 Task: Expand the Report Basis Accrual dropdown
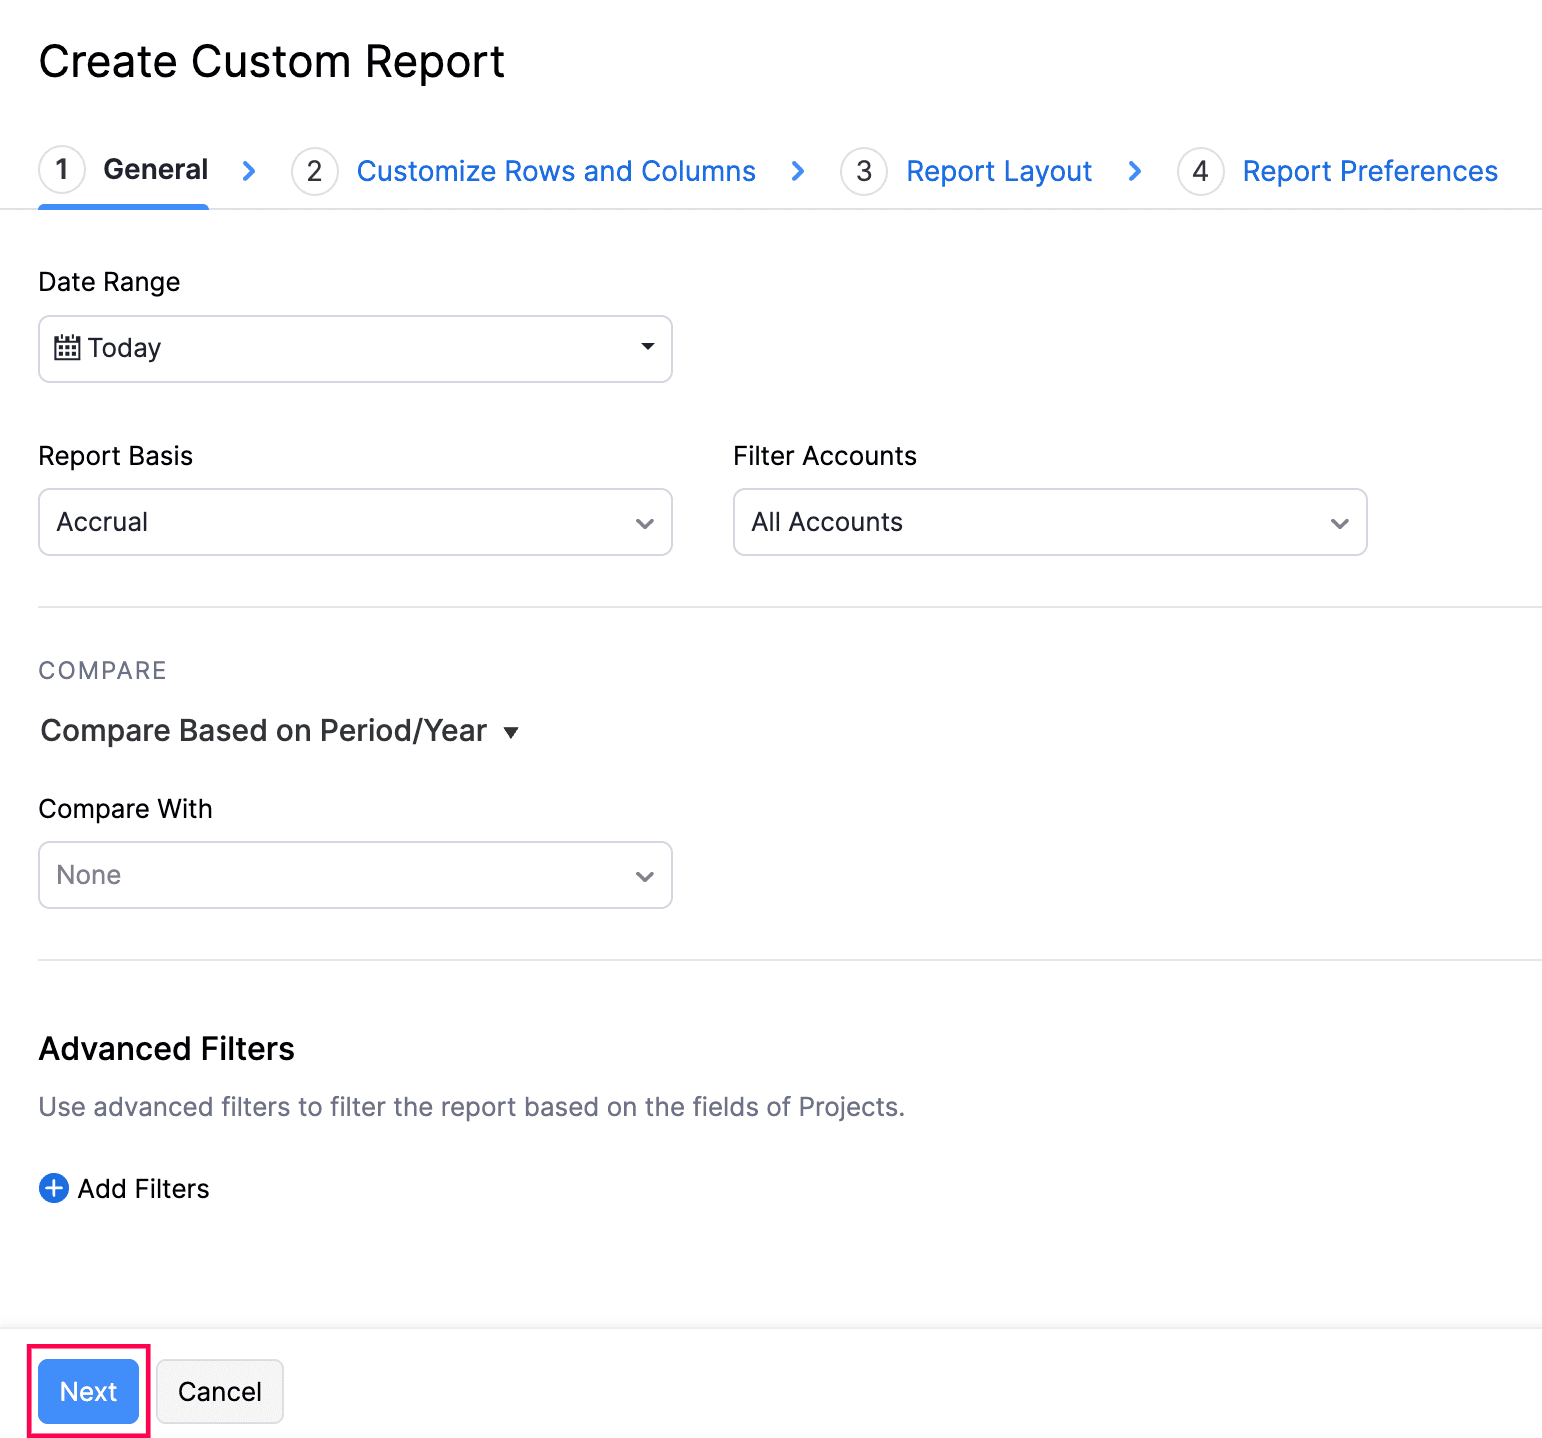355,522
